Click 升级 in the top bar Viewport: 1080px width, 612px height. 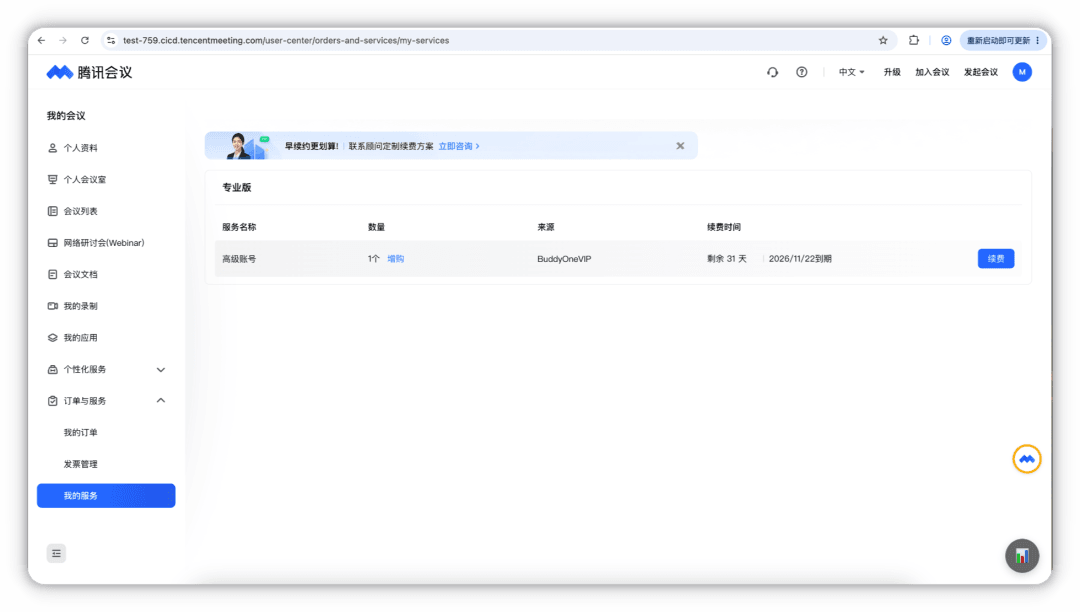[892, 72]
